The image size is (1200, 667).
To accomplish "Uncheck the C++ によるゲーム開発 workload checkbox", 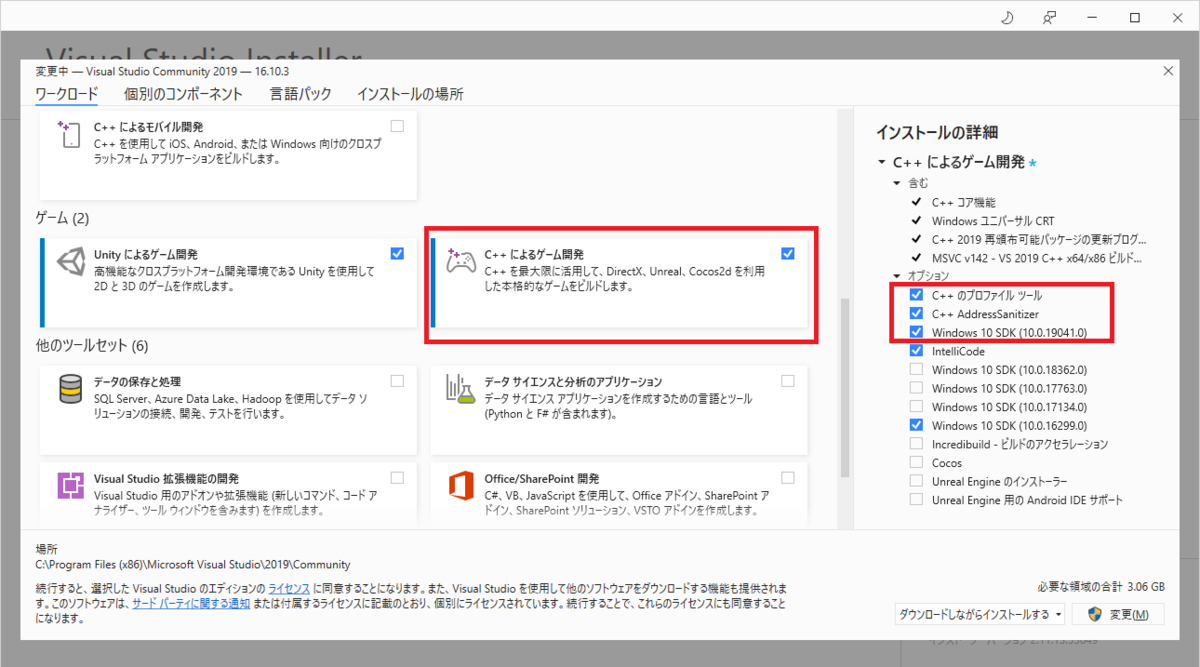I will click(788, 254).
